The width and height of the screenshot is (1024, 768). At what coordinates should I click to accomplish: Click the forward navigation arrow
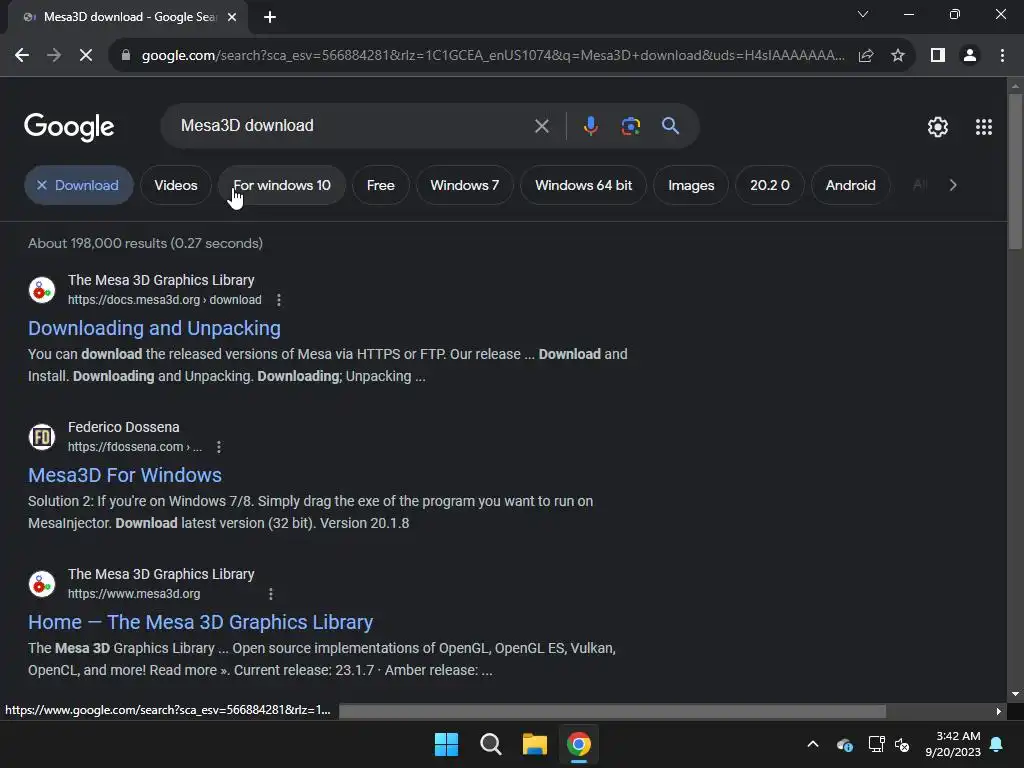coord(54,56)
